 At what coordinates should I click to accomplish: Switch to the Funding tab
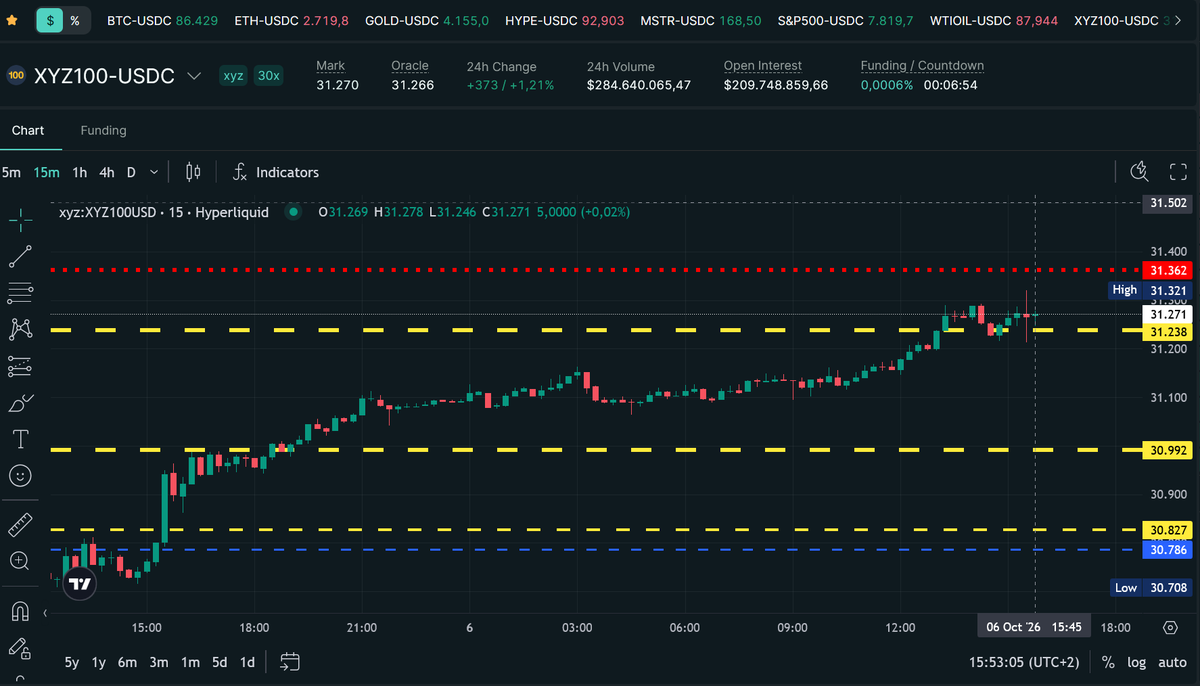point(103,130)
